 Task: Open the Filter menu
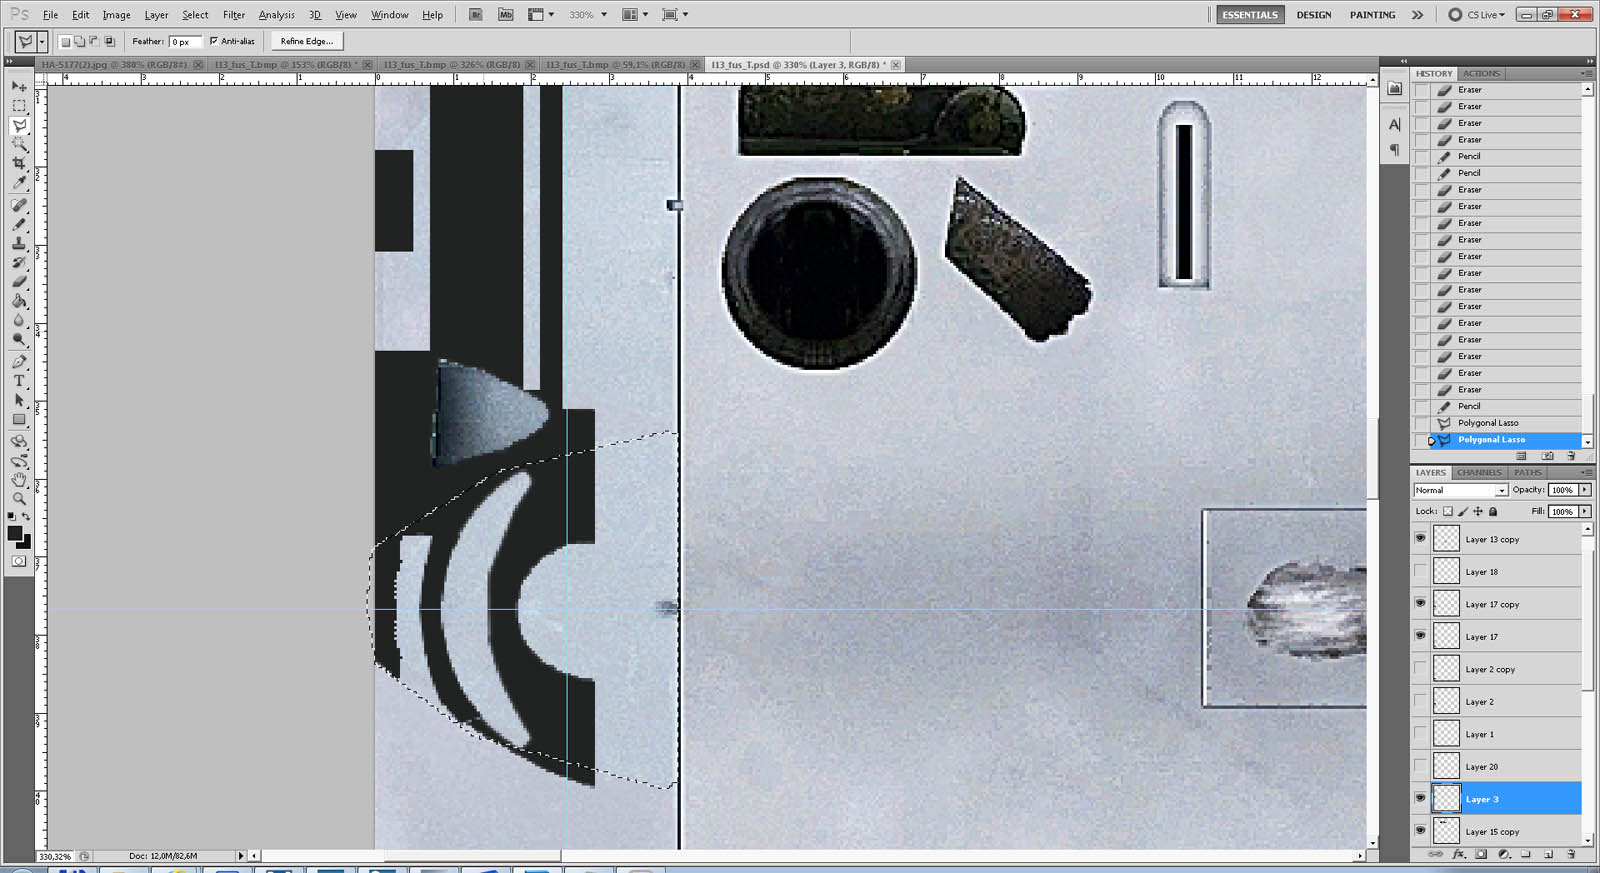(234, 15)
